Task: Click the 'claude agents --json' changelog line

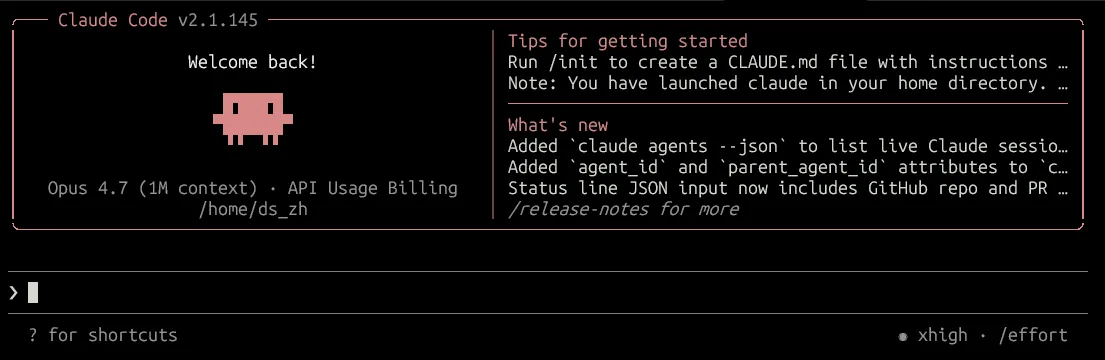Action: click(x=788, y=147)
